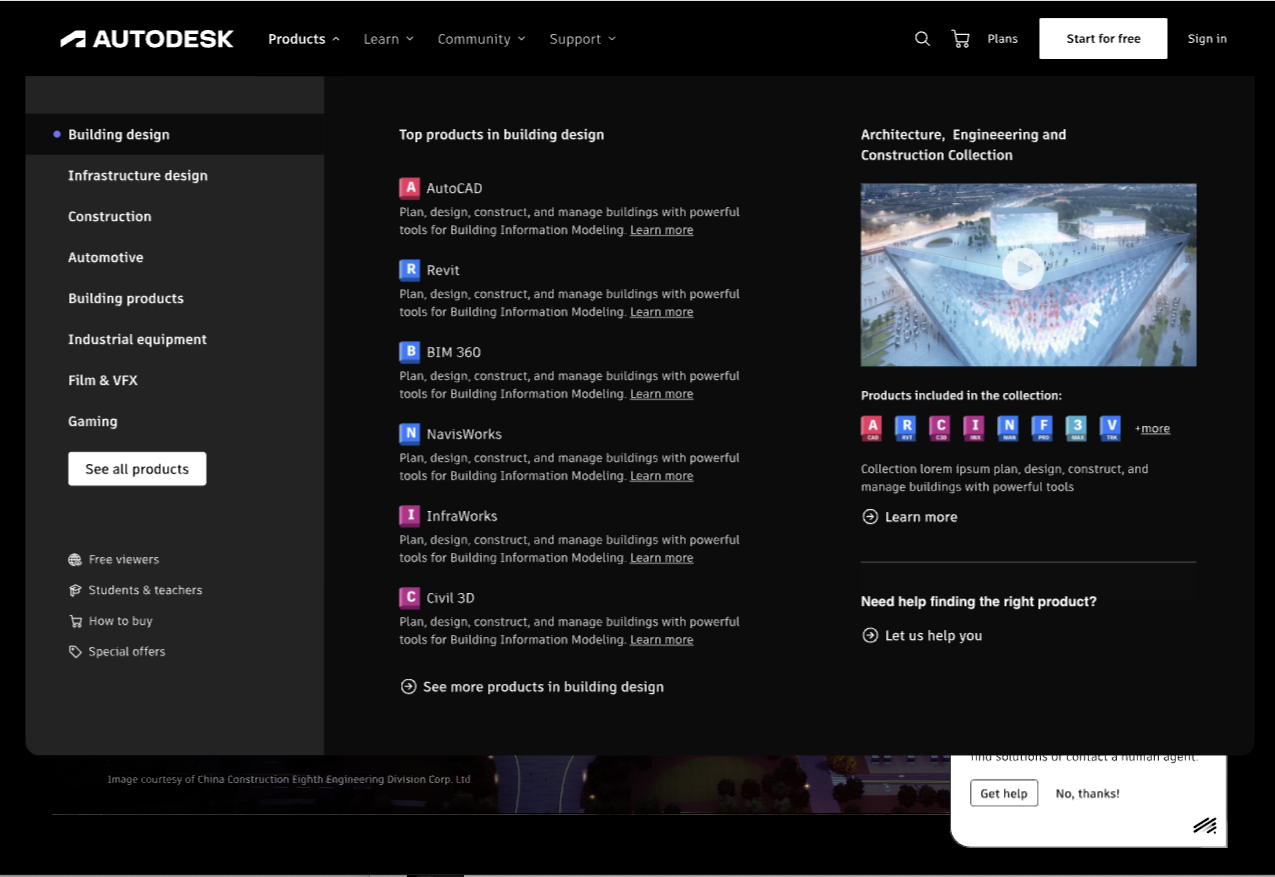Image resolution: width=1275 pixels, height=877 pixels.
Task: Expand the Community dropdown
Action: click(481, 39)
